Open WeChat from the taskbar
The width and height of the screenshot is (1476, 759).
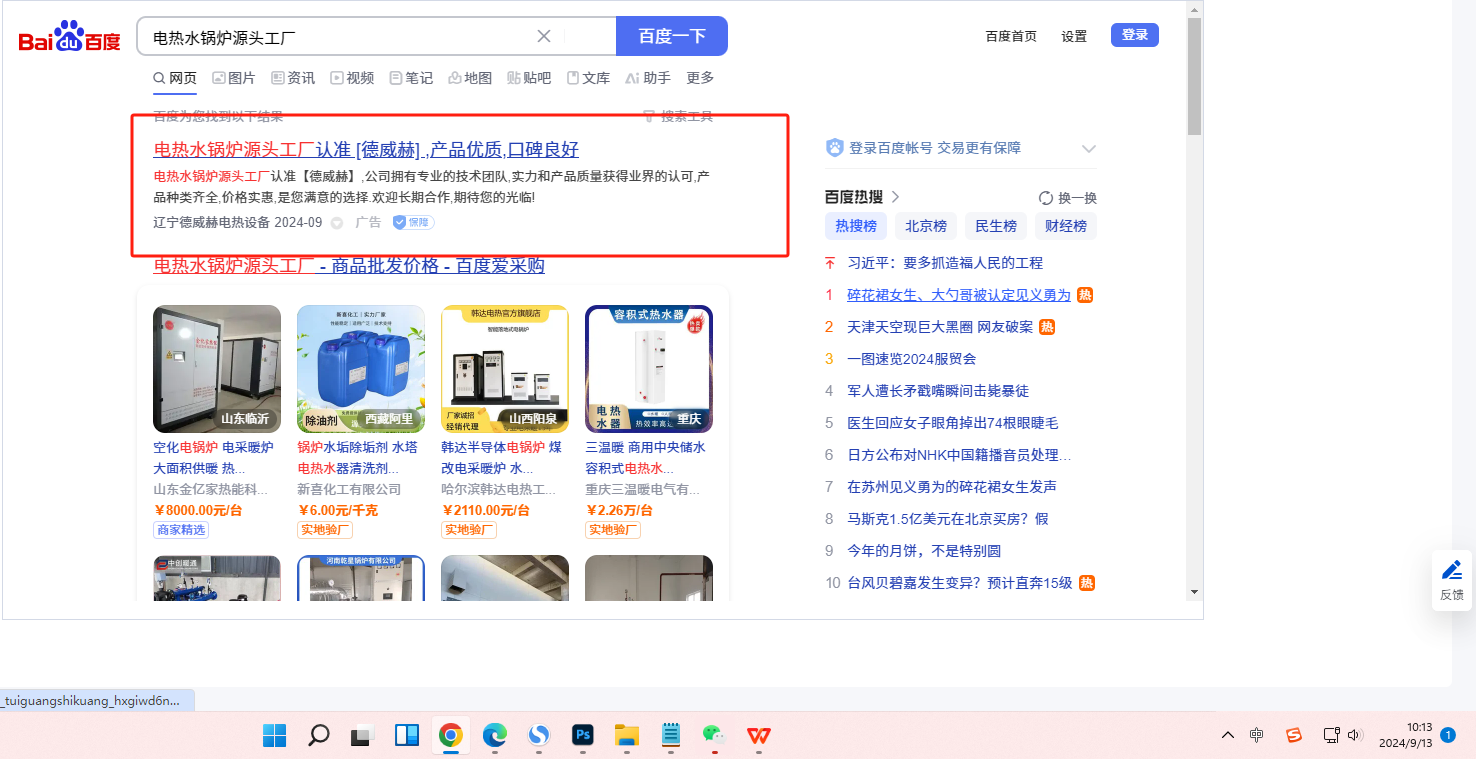tap(714, 736)
